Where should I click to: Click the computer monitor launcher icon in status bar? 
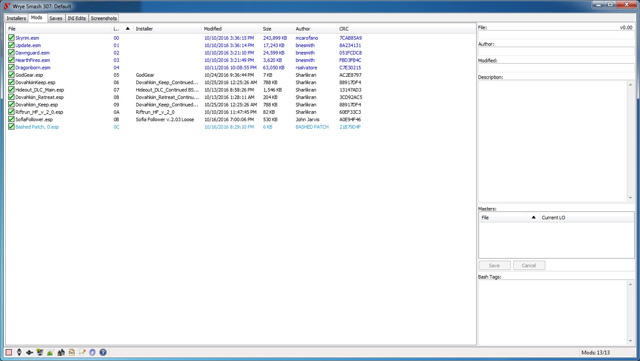click(x=40, y=352)
